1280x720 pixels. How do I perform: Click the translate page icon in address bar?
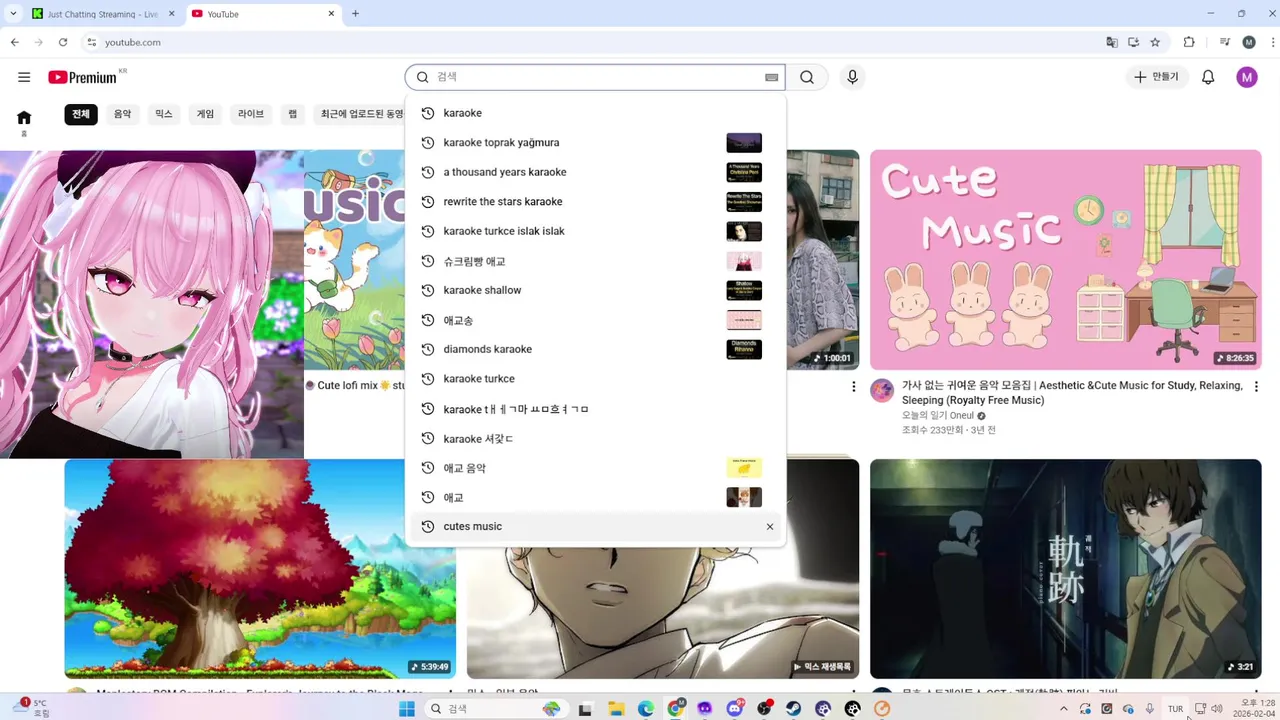point(1112,42)
